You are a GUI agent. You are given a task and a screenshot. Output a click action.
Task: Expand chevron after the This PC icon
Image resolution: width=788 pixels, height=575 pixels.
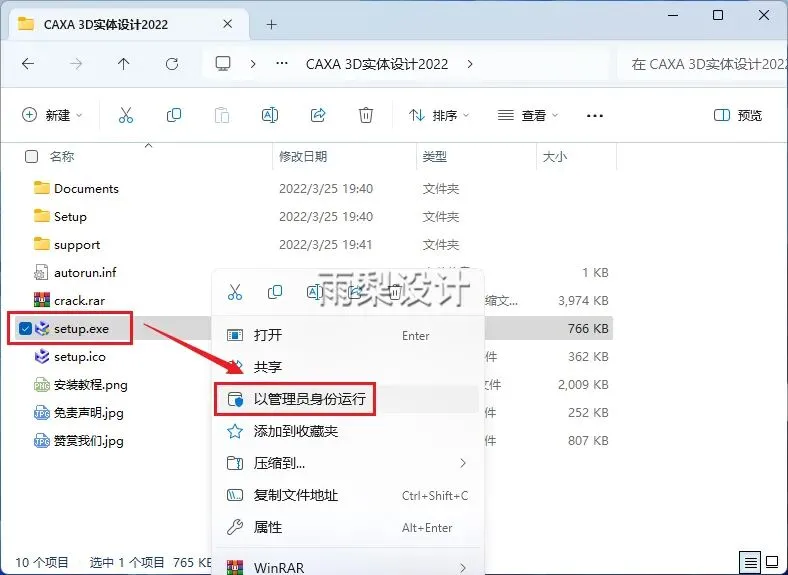pyautogui.click(x=253, y=64)
